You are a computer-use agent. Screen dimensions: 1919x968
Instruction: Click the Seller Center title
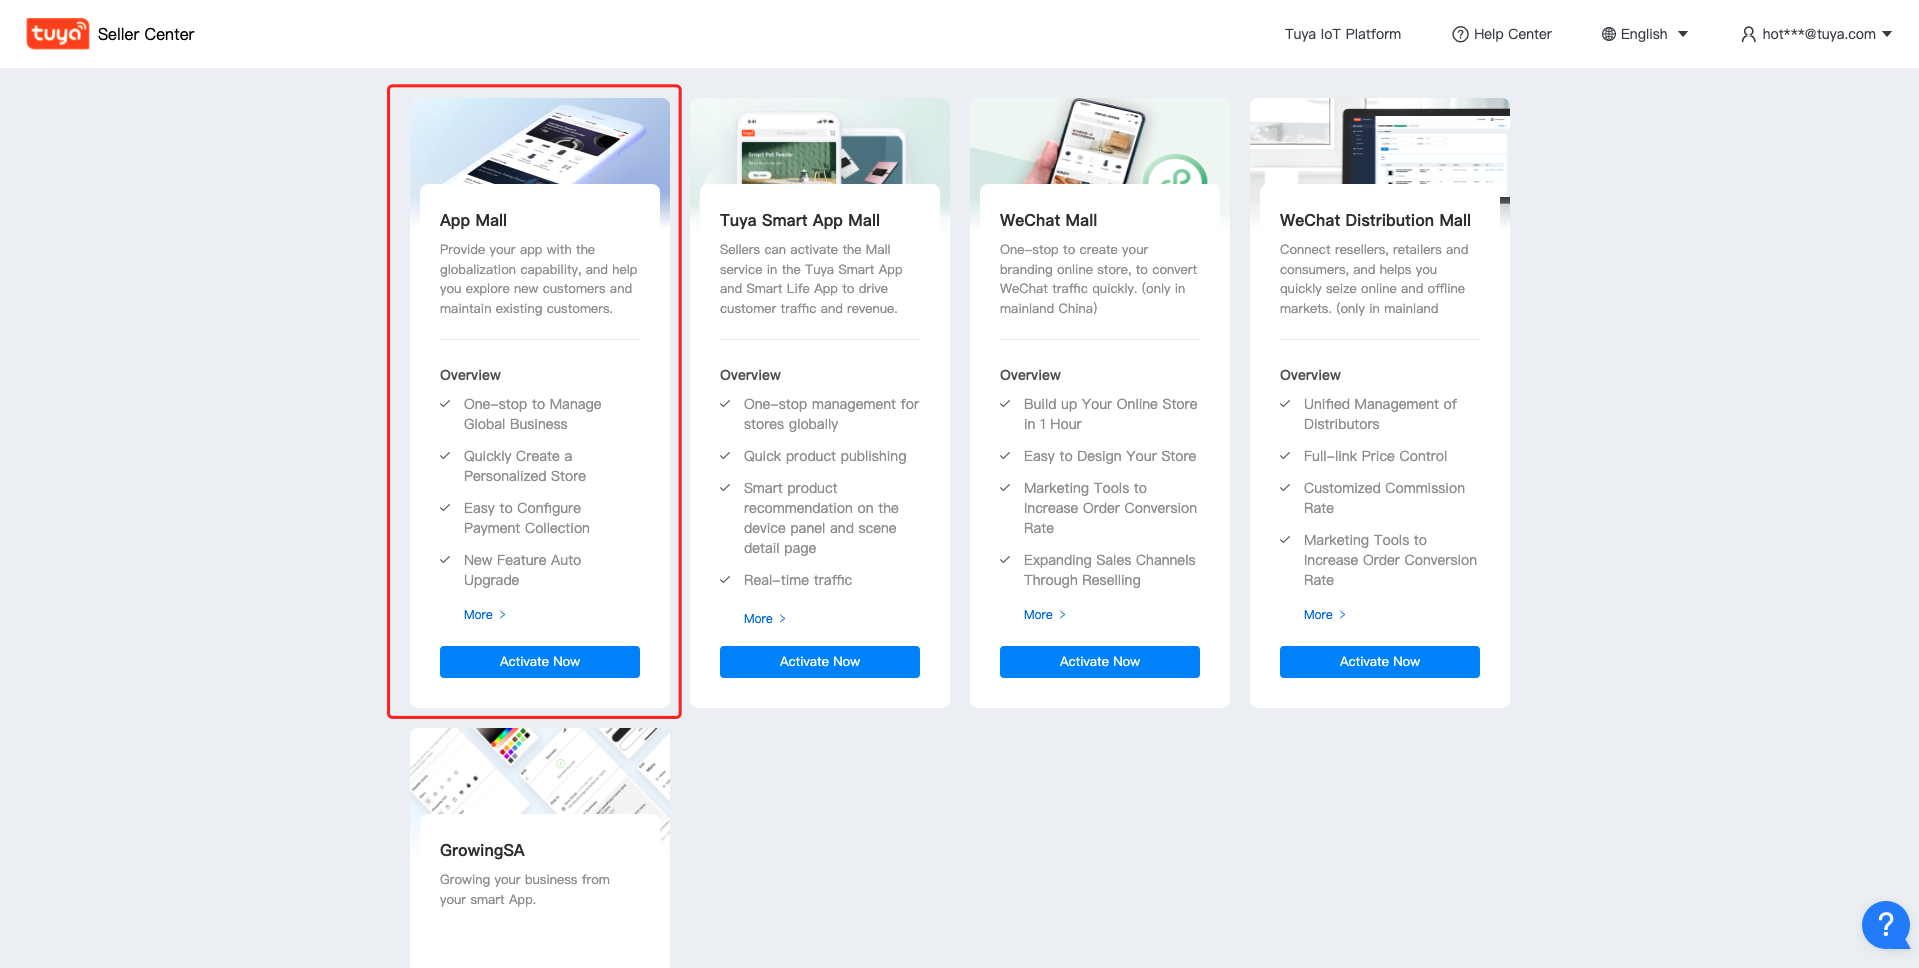pyautogui.click(x=146, y=33)
